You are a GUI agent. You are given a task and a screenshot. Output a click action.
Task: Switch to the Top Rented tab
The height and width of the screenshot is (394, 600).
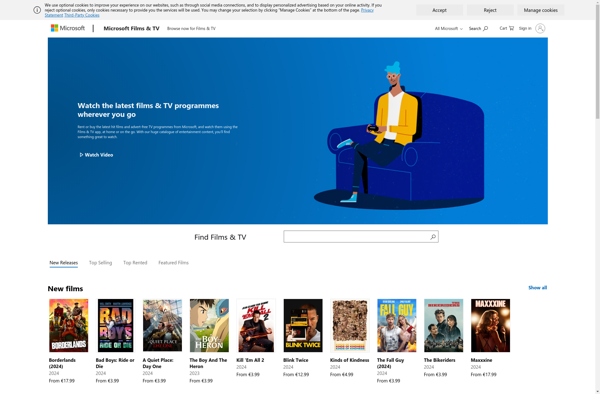135,263
